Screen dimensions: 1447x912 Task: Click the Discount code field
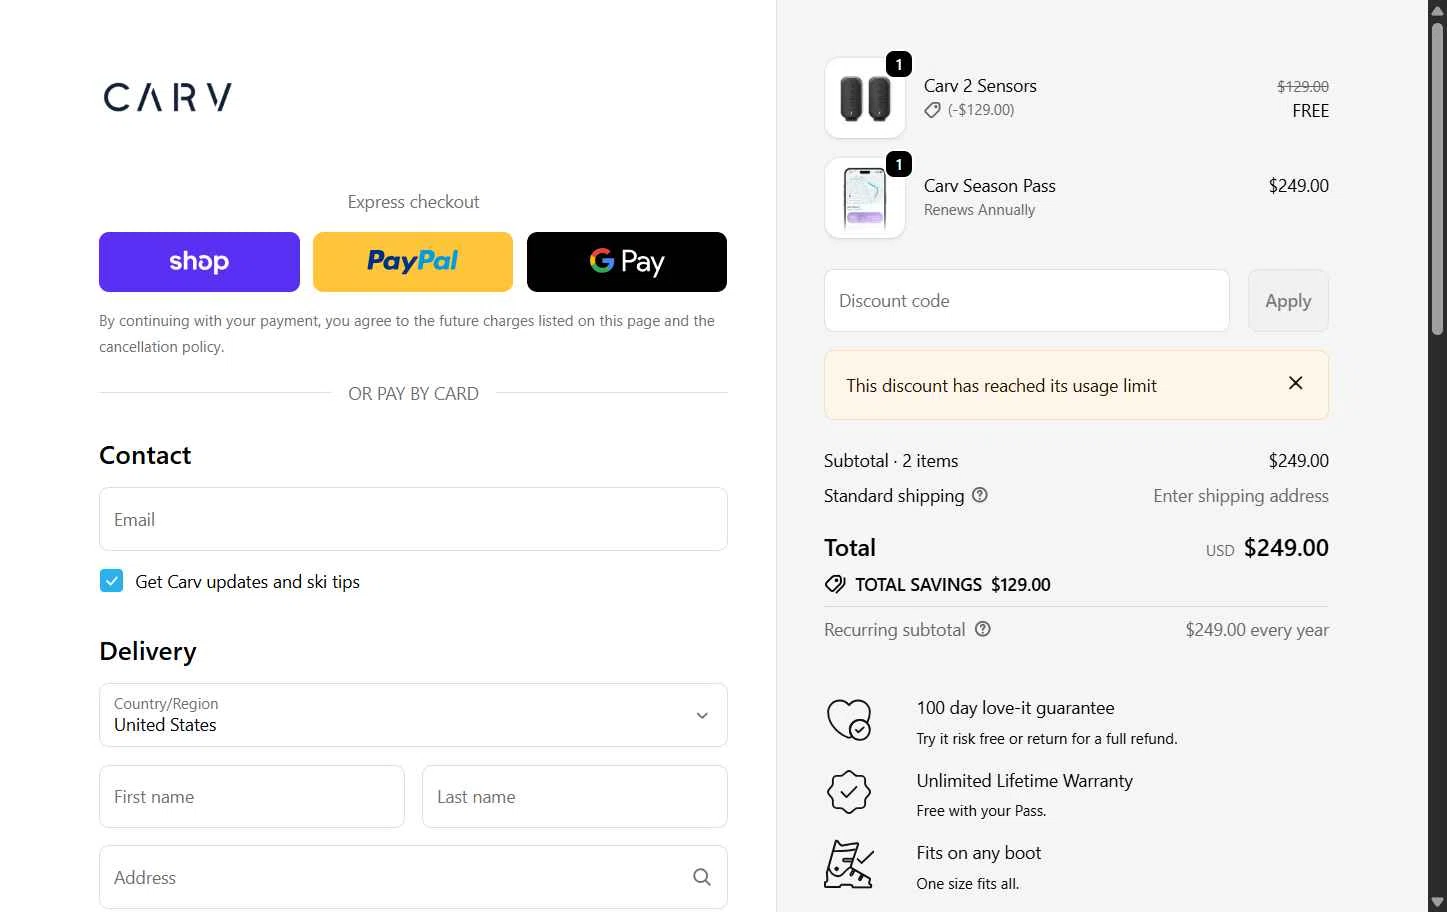click(x=1027, y=301)
